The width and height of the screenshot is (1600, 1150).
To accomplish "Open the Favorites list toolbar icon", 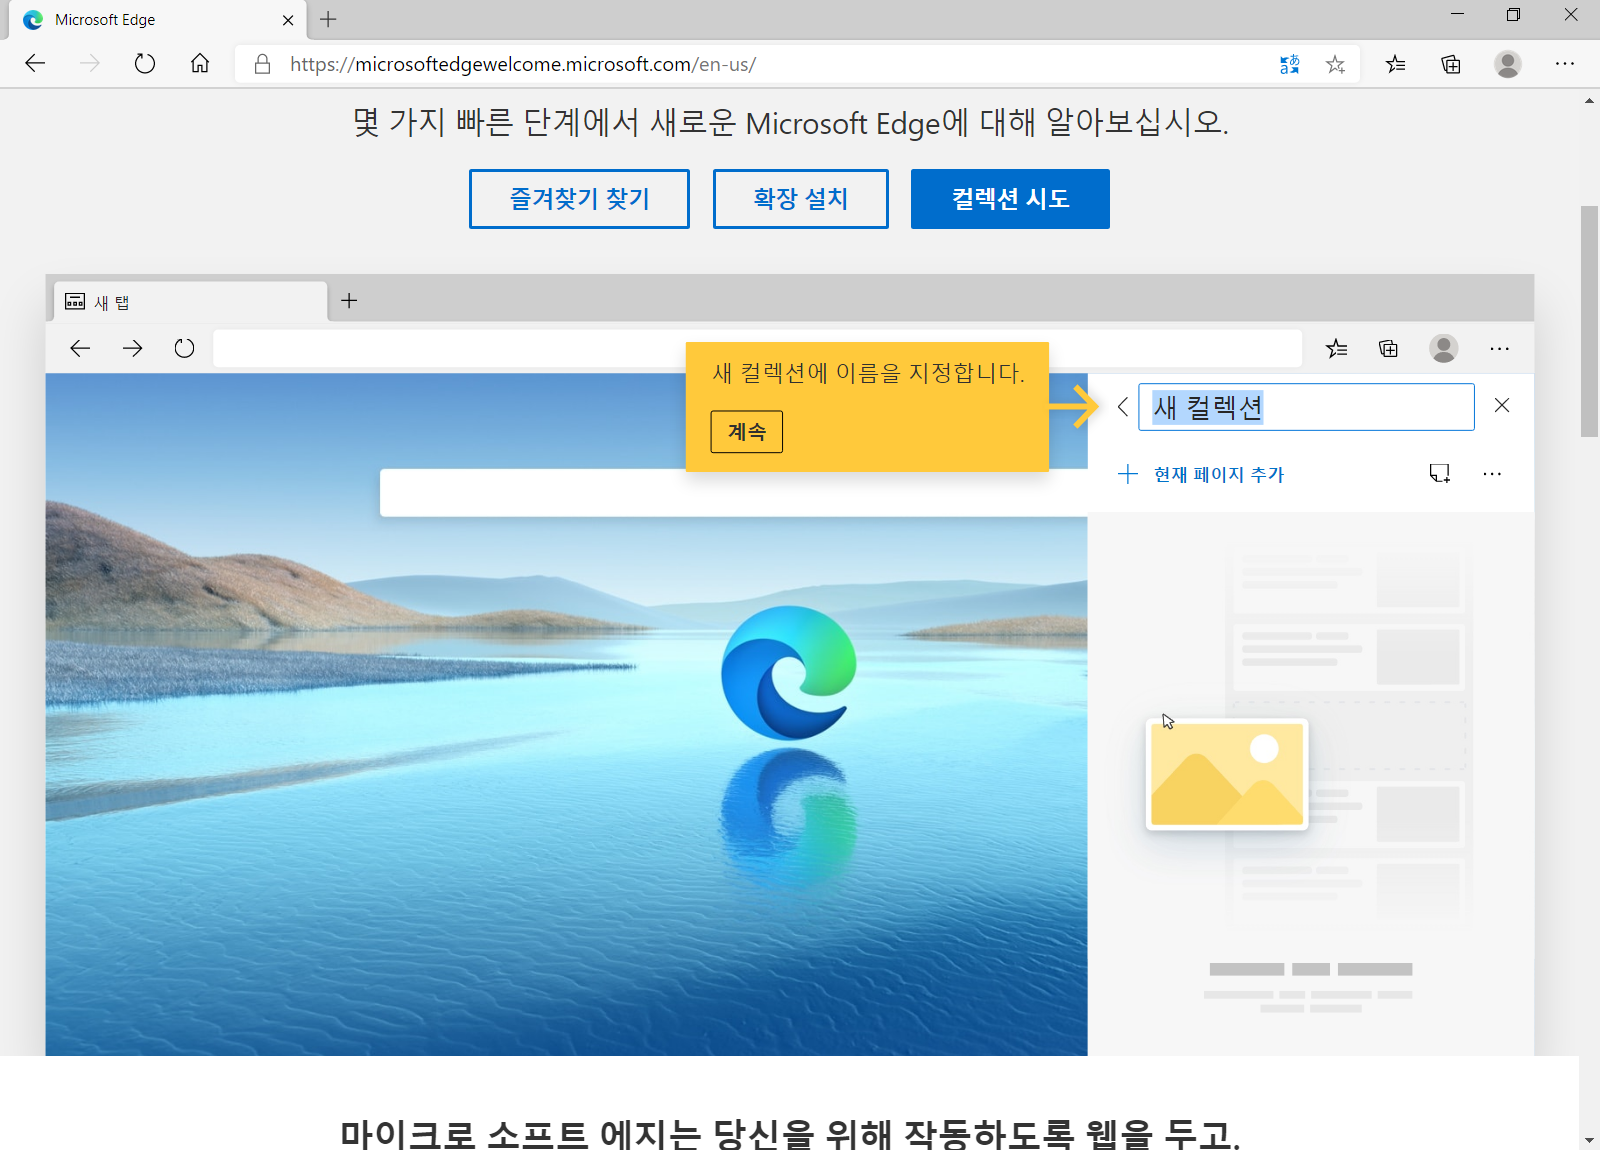I will (x=1396, y=64).
